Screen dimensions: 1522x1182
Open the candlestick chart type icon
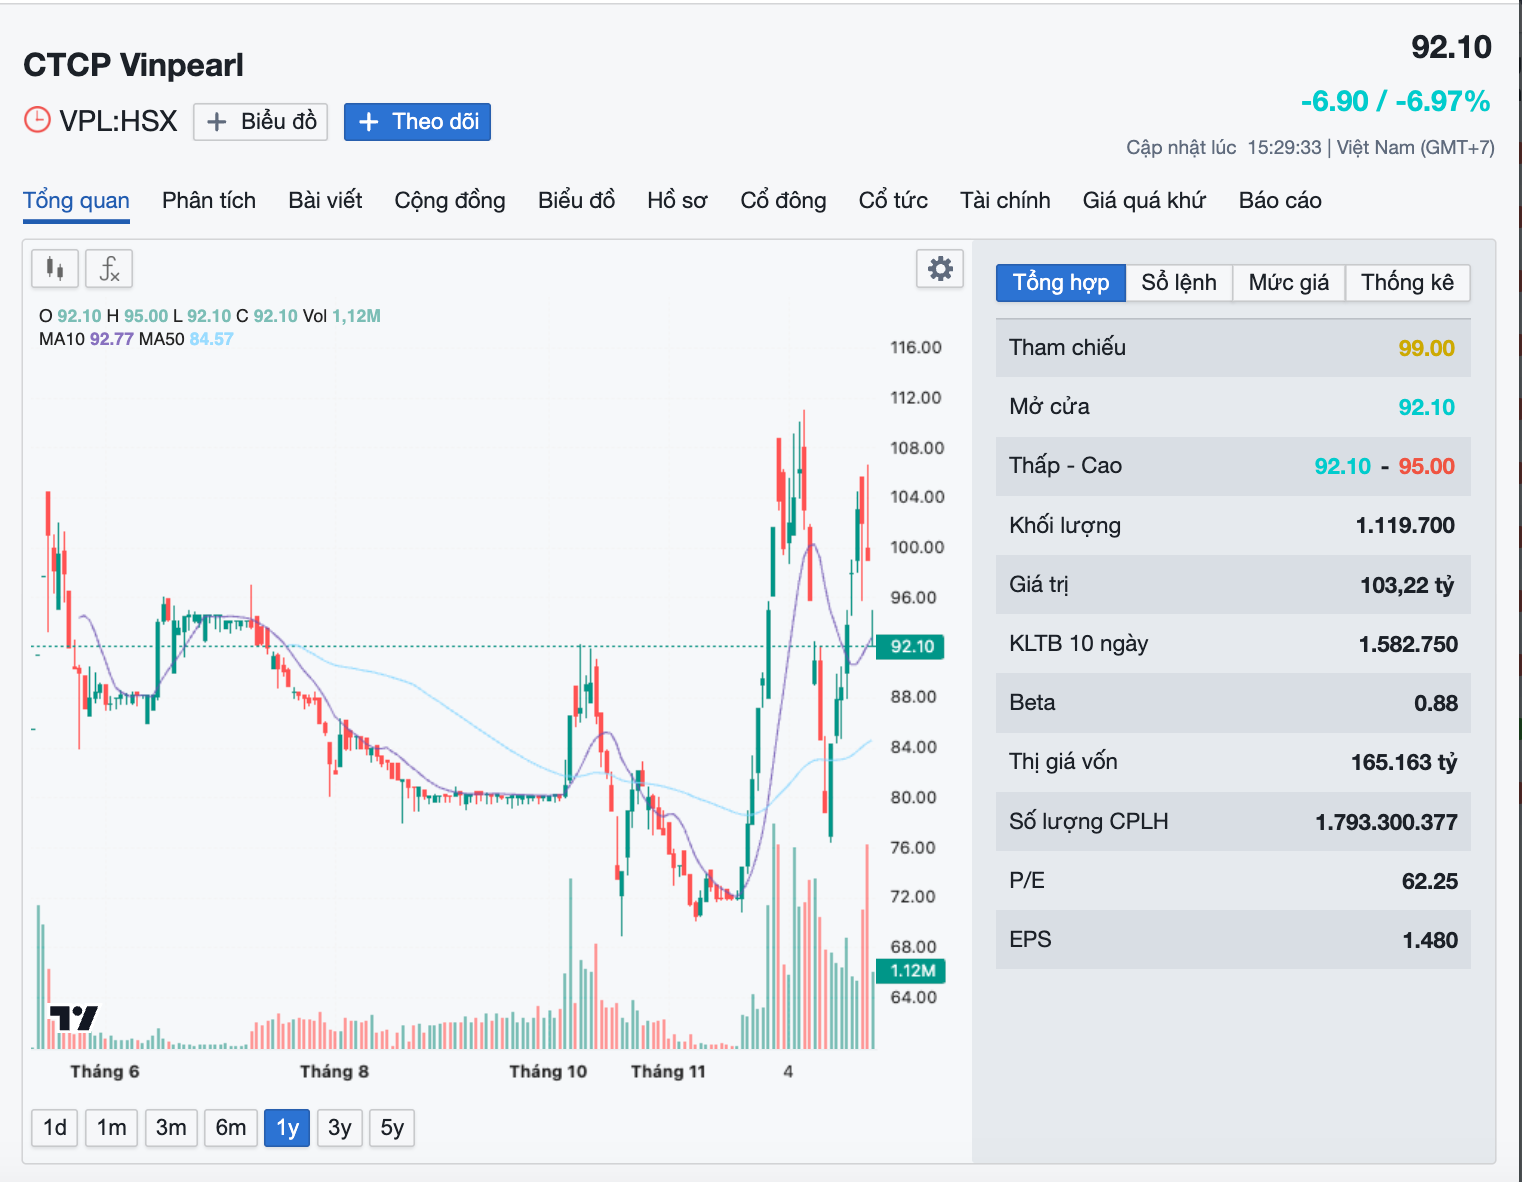(x=55, y=268)
